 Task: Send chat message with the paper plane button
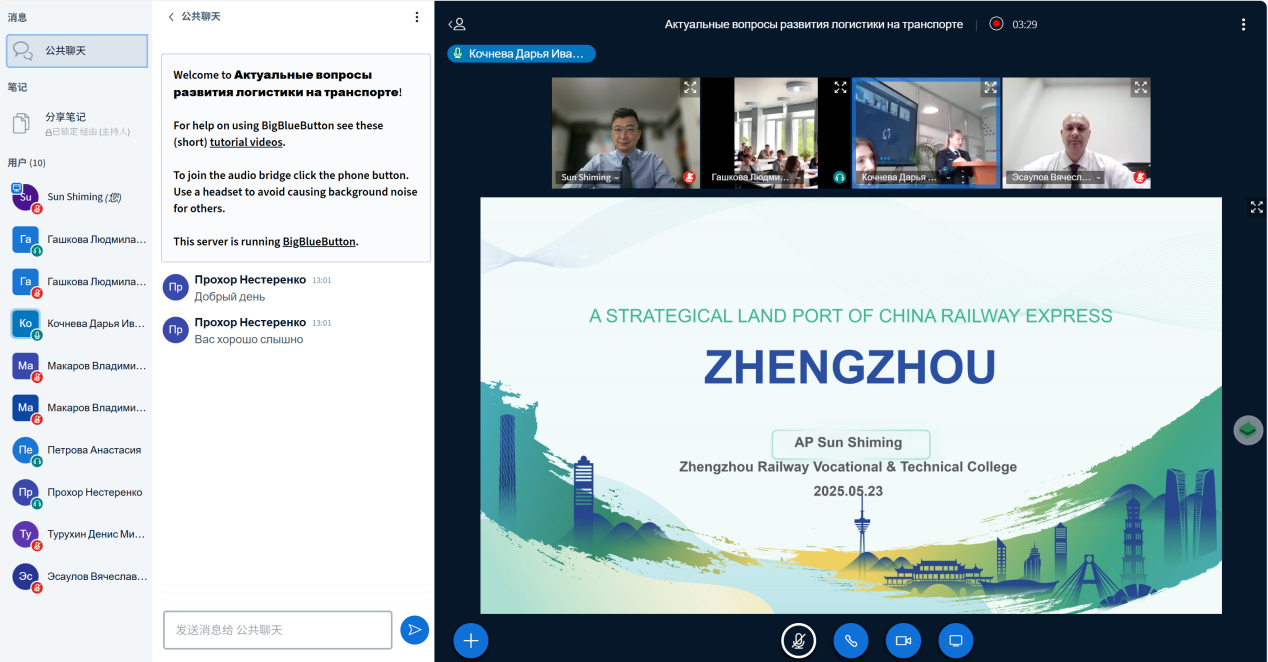(x=414, y=629)
